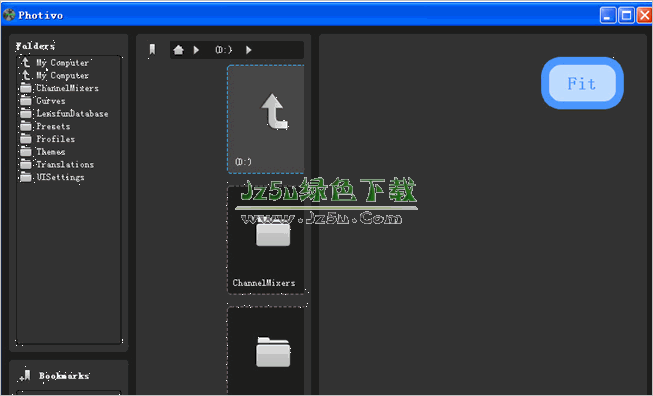
Task: Select UISettings folder in the list
Action: (x=60, y=177)
